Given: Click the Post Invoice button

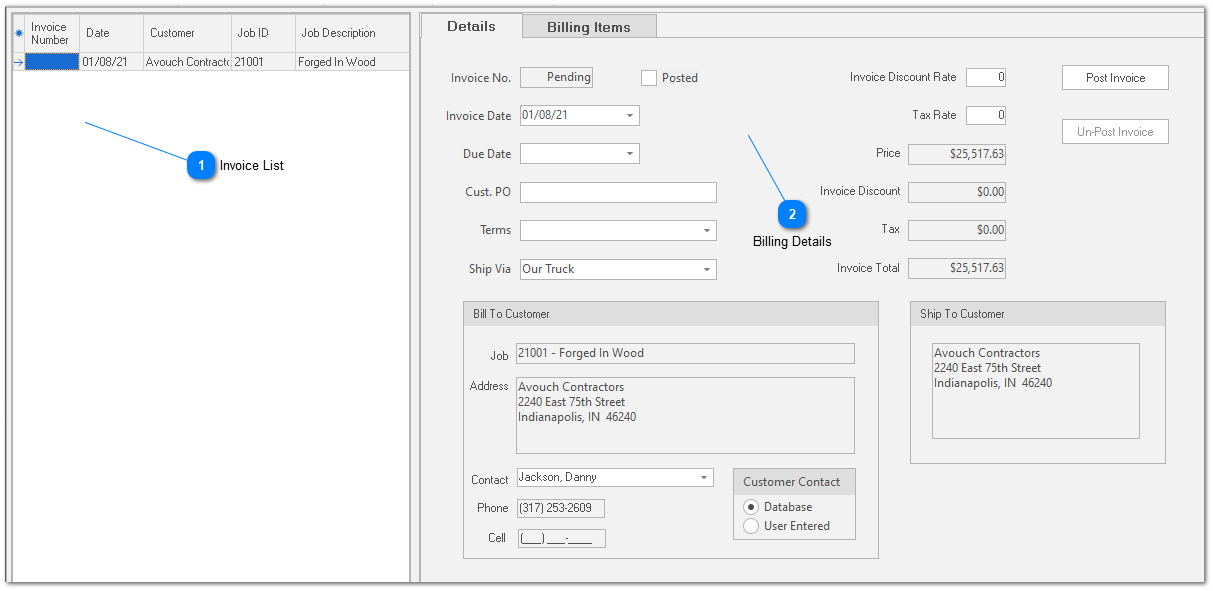Looking at the screenshot, I should pos(1114,77).
